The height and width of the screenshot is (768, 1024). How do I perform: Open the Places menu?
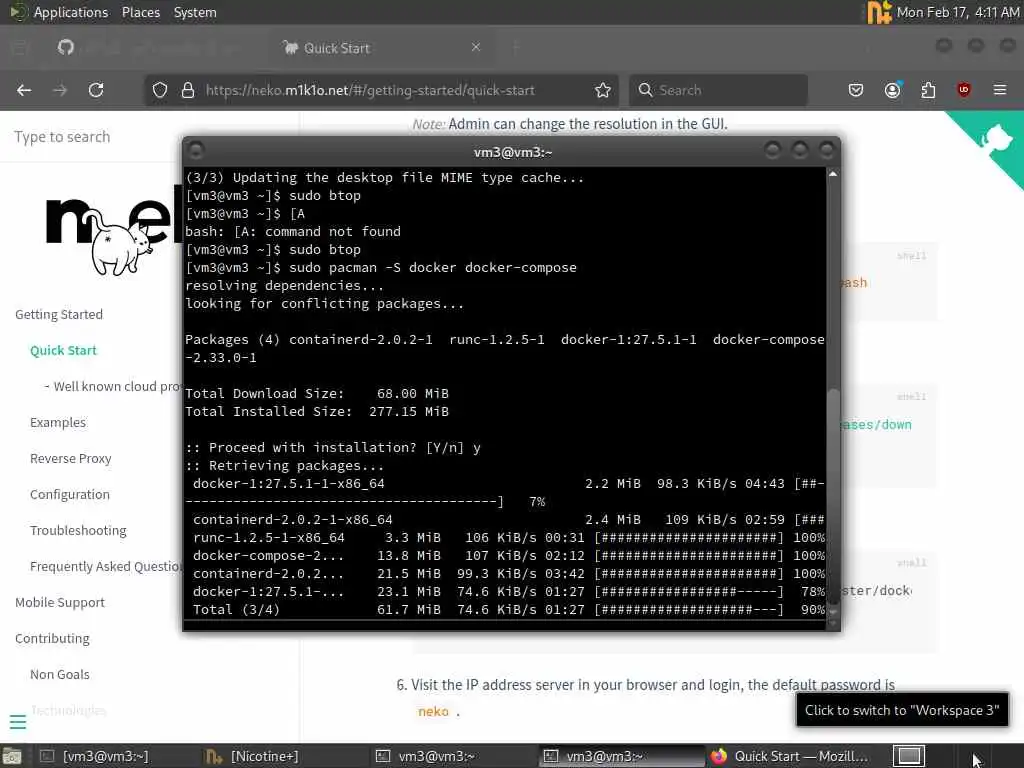click(x=140, y=12)
